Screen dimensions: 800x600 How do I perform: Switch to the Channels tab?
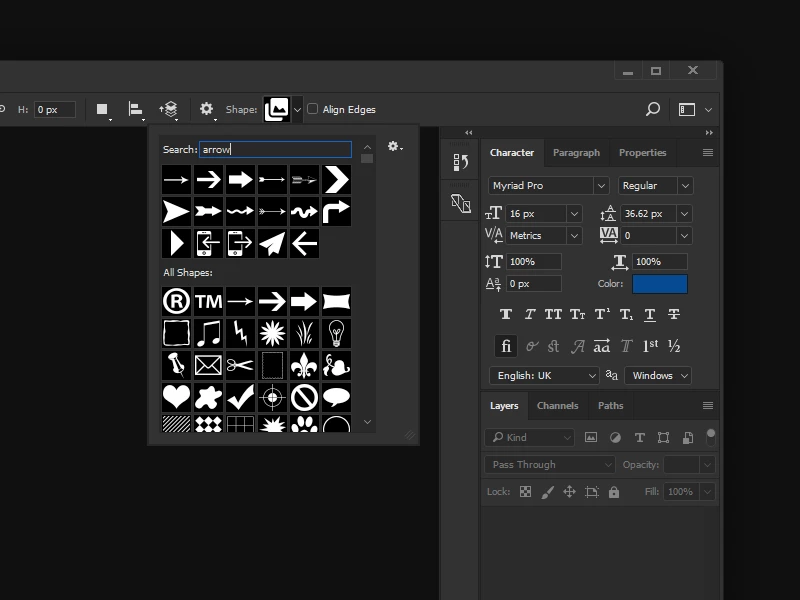tap(557, 406)
